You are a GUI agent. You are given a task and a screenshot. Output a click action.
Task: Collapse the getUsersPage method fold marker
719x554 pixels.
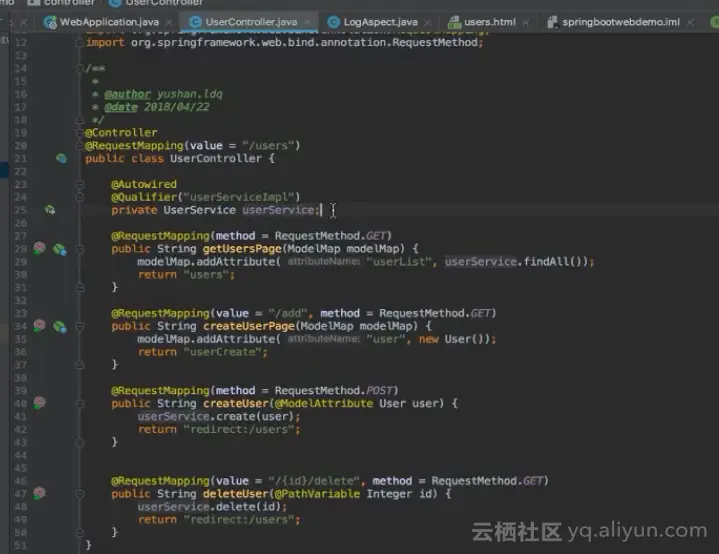pos(79,249)
